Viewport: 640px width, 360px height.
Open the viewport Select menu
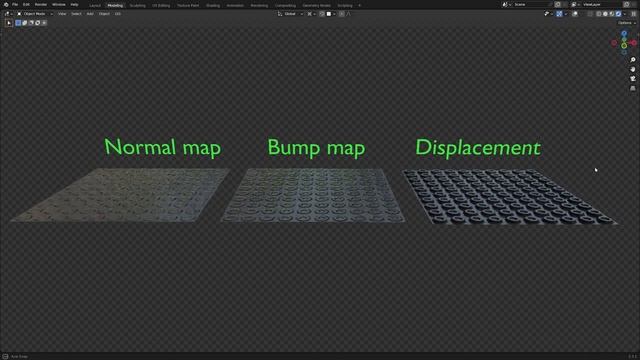(76, 14)
